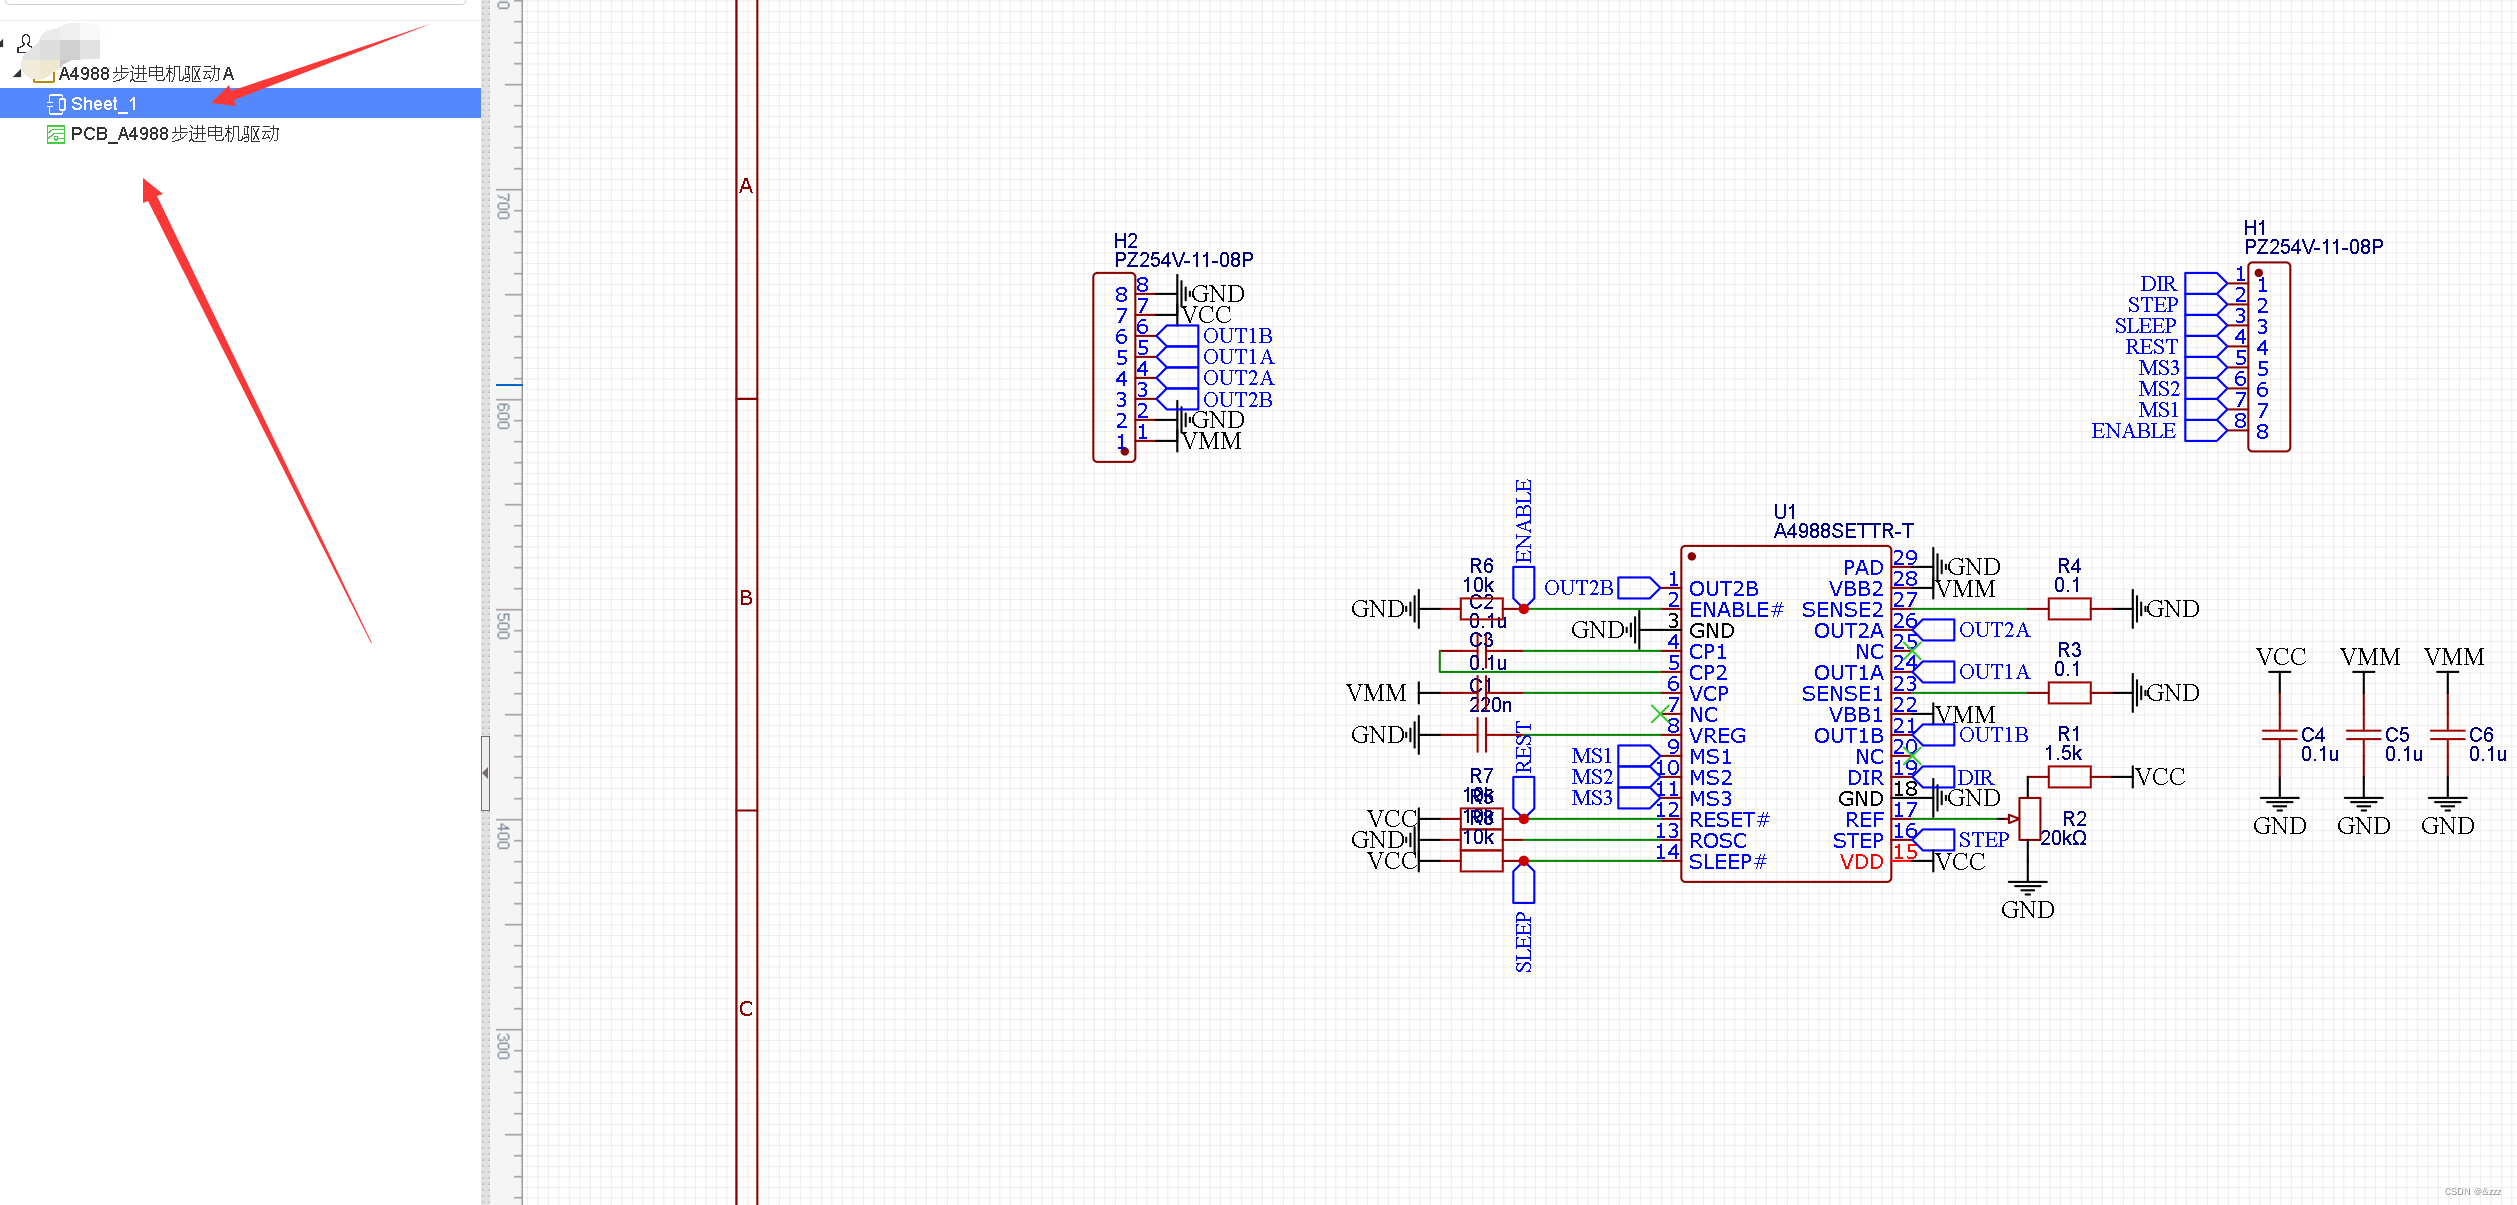This screenshot has width=2517, height=1205.
Task: Click the OUT2A net port on header H2
Action: point(1216,377)
